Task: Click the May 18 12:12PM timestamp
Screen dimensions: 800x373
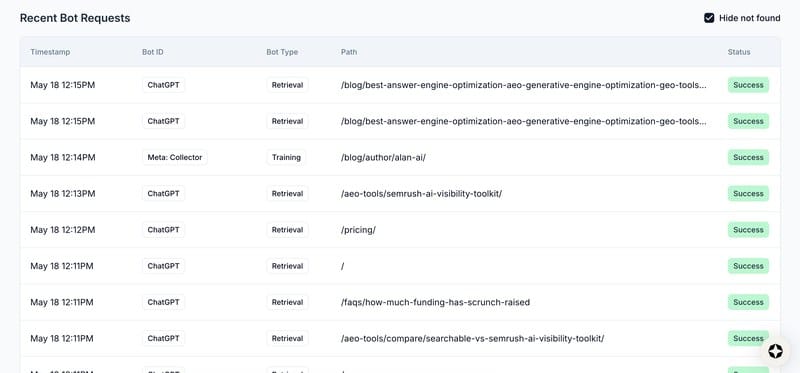Action: [63, 230]
